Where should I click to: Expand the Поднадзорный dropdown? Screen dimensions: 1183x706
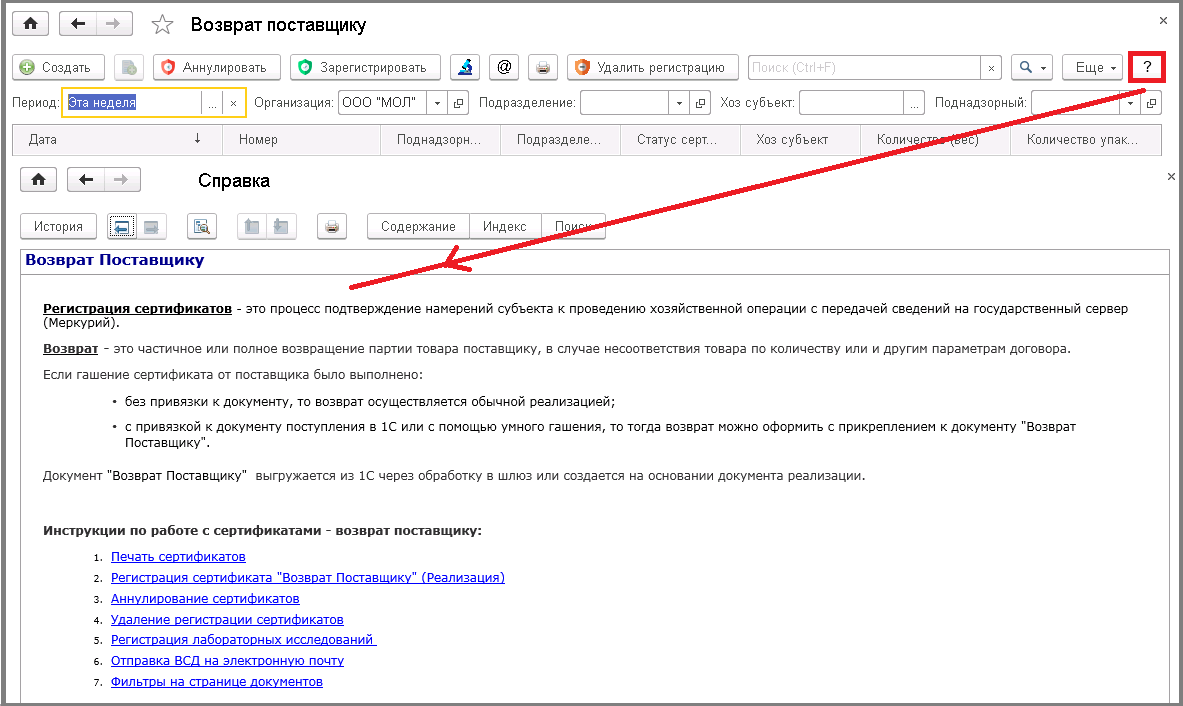1130,103
